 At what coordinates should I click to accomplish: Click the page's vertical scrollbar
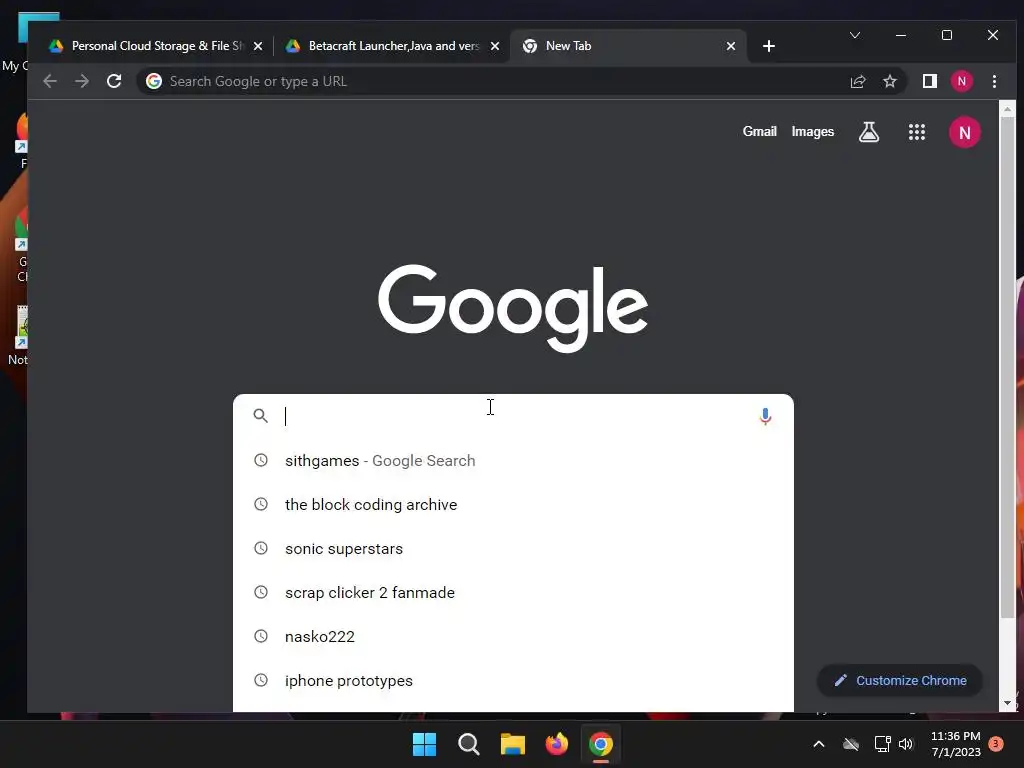point(1007,369)
